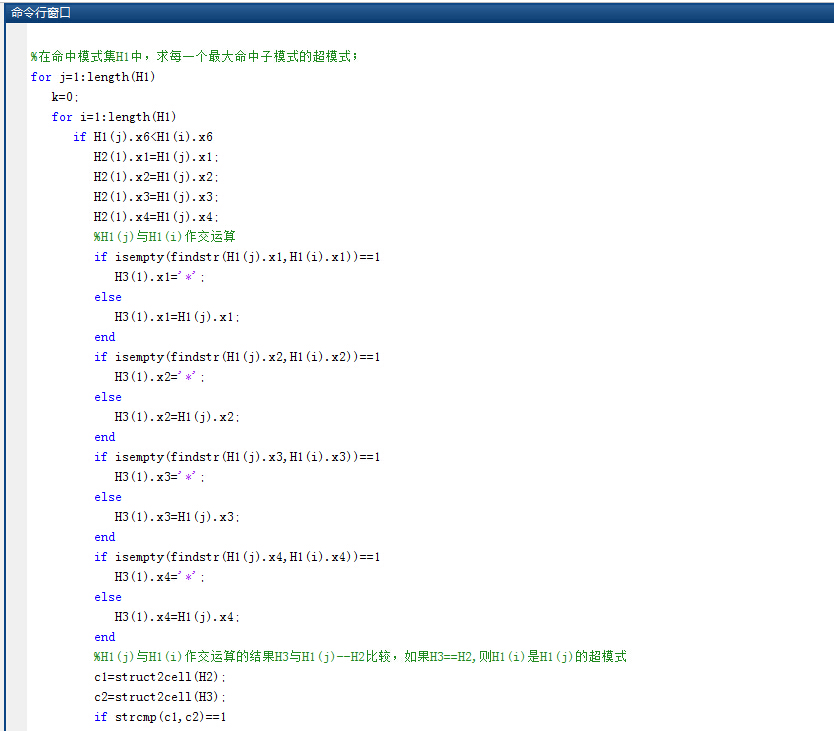
Task: Click the line 'c2=struct2cell(H3);'
Action: click(x=160, y=697)
